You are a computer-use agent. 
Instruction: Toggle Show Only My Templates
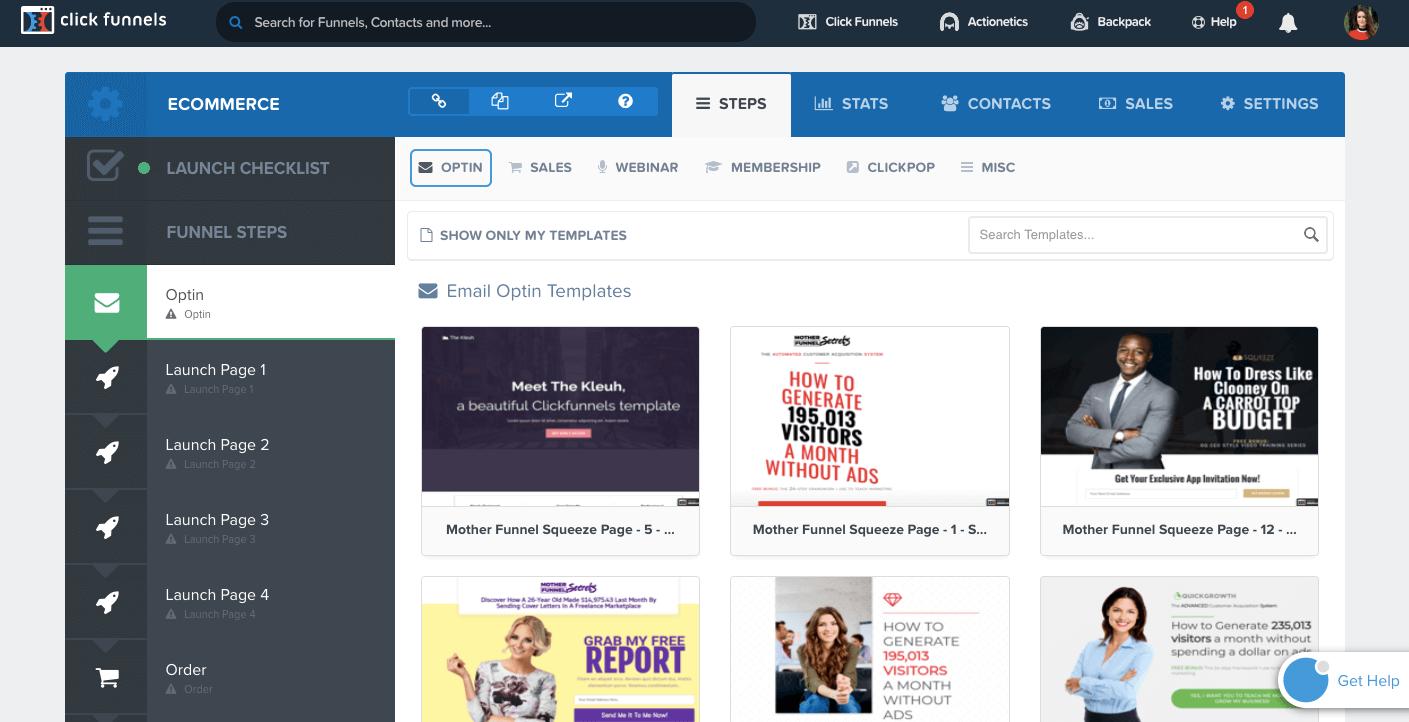[x=523, y=235]
